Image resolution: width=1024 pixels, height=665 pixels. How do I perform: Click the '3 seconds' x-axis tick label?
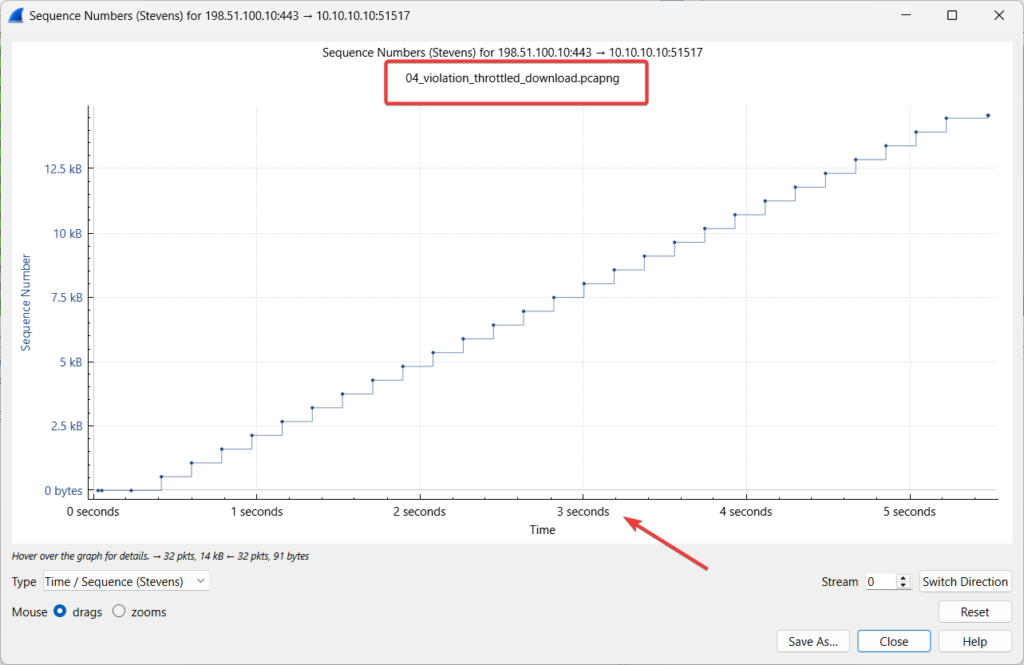[582, 512]
